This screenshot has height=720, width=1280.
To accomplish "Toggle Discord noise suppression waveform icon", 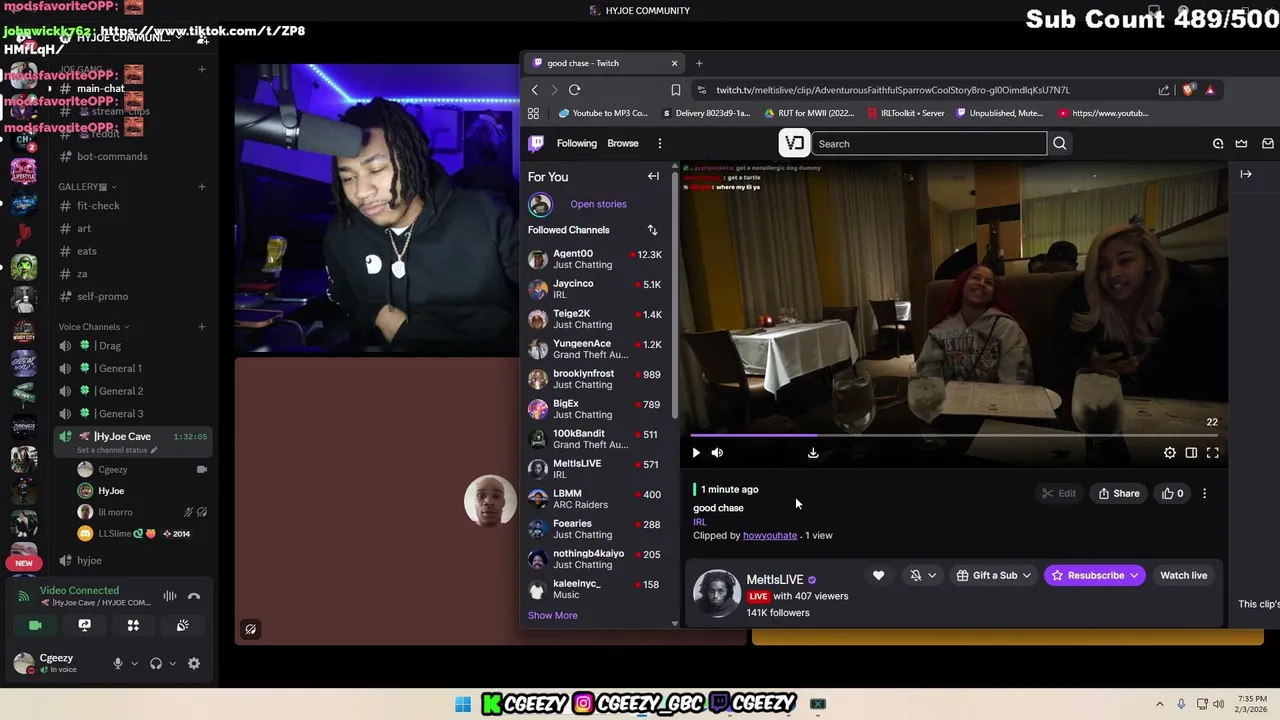I will point(170,596).
